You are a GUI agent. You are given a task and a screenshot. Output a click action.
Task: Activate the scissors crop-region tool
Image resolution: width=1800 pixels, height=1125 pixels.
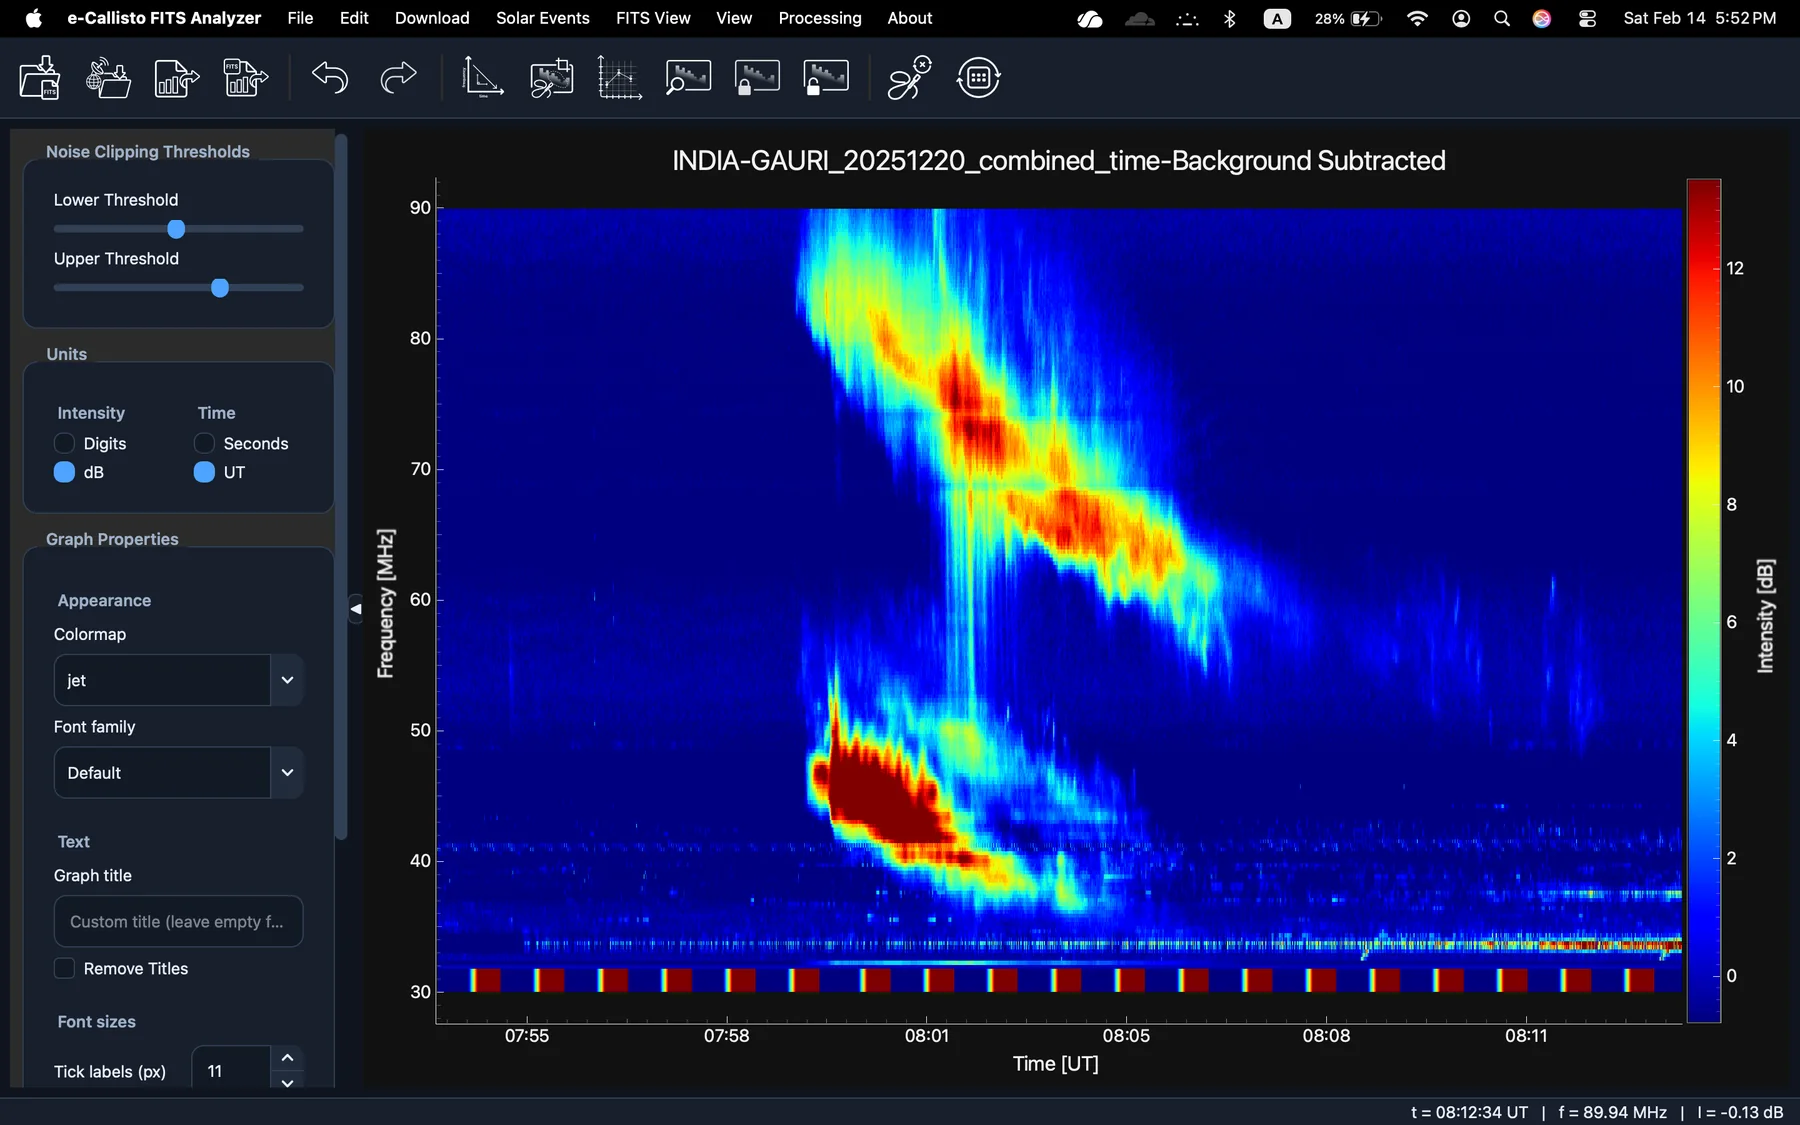pyautogui.click(x=551, y=78)
